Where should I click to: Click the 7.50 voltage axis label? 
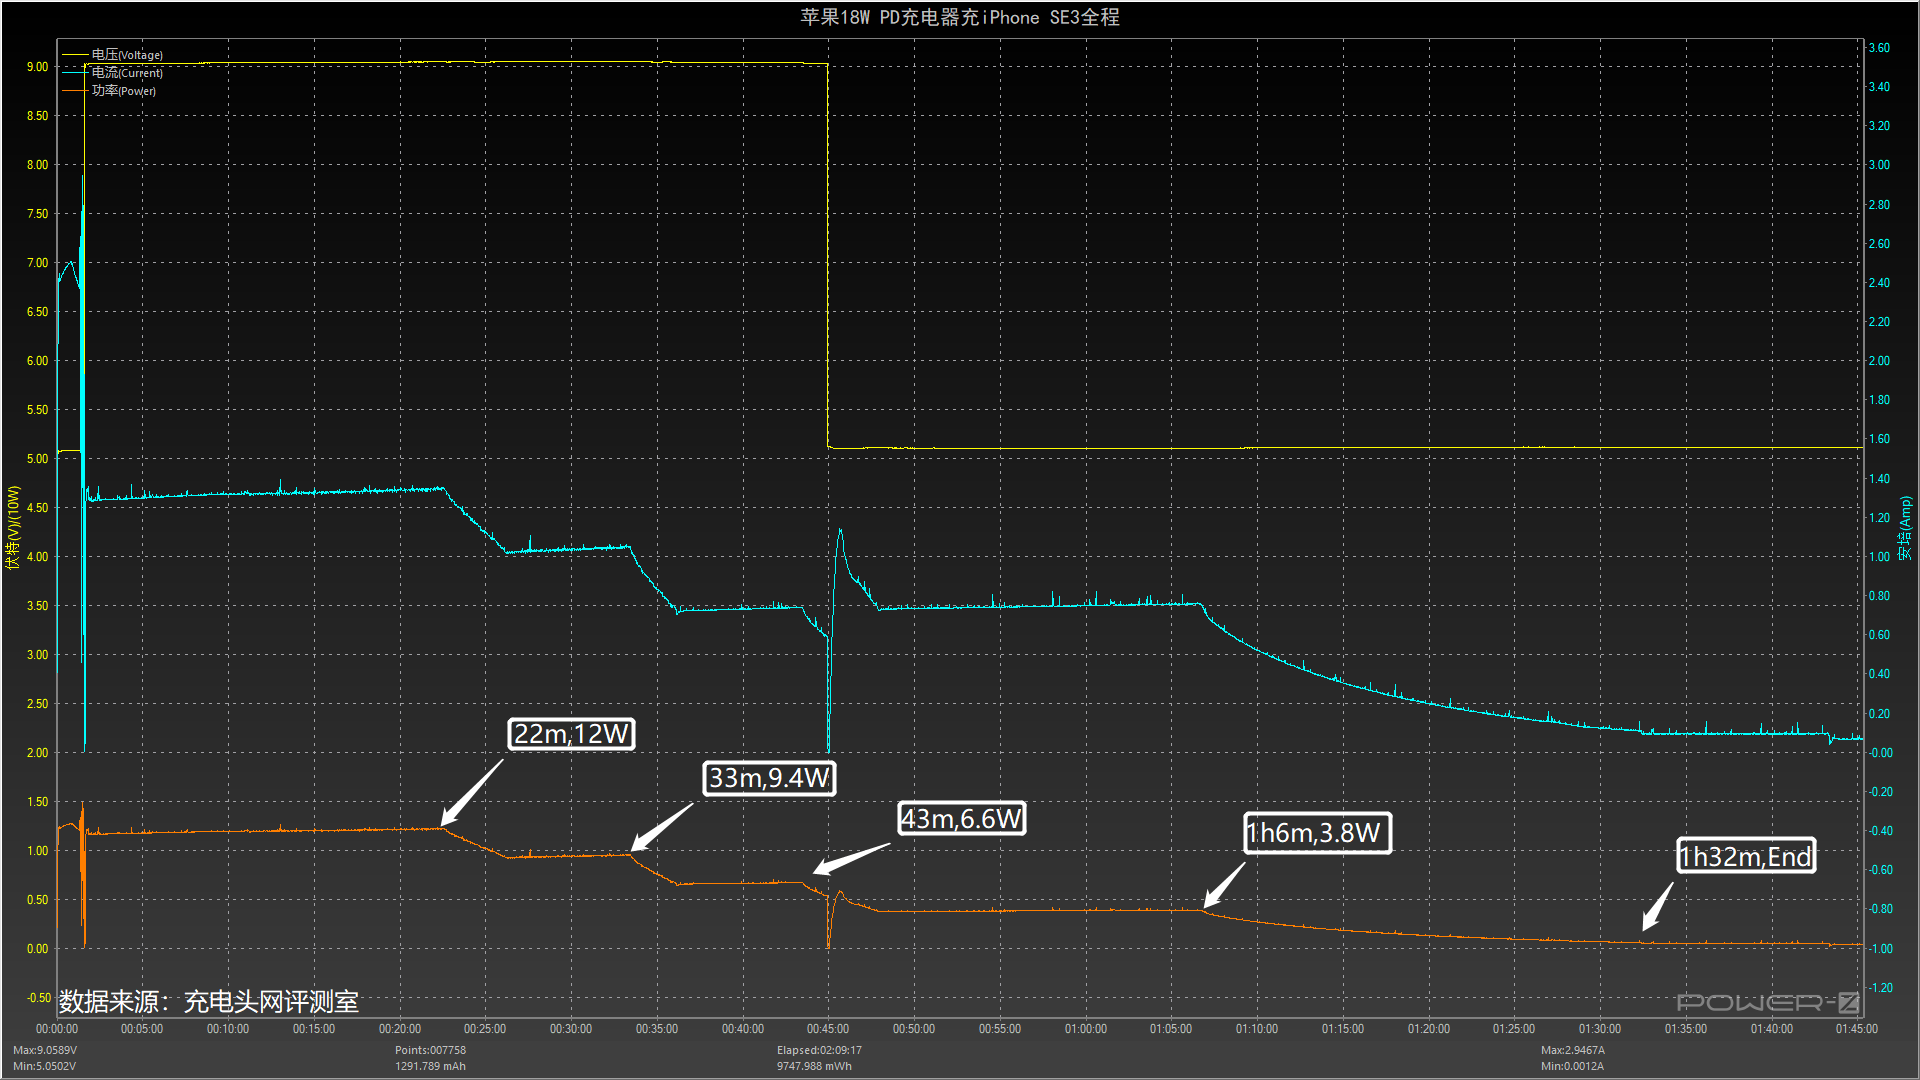[37, 214]
